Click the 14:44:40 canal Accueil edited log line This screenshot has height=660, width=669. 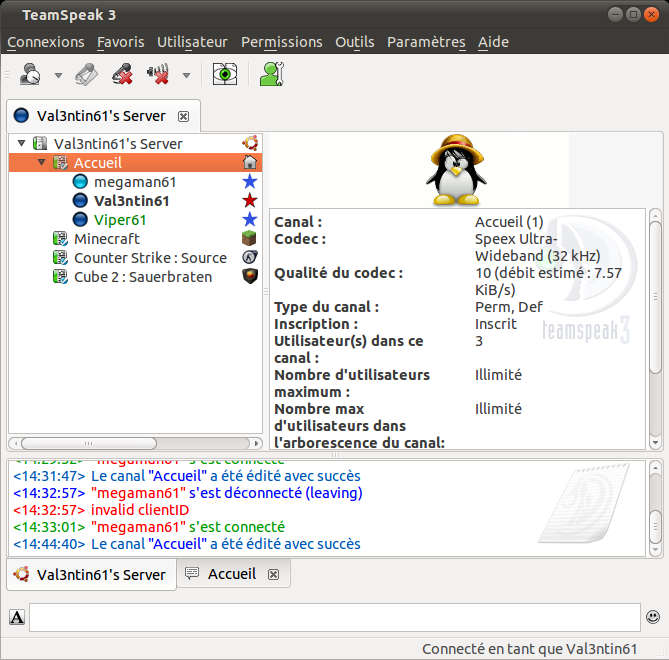[x=187, y=544]
